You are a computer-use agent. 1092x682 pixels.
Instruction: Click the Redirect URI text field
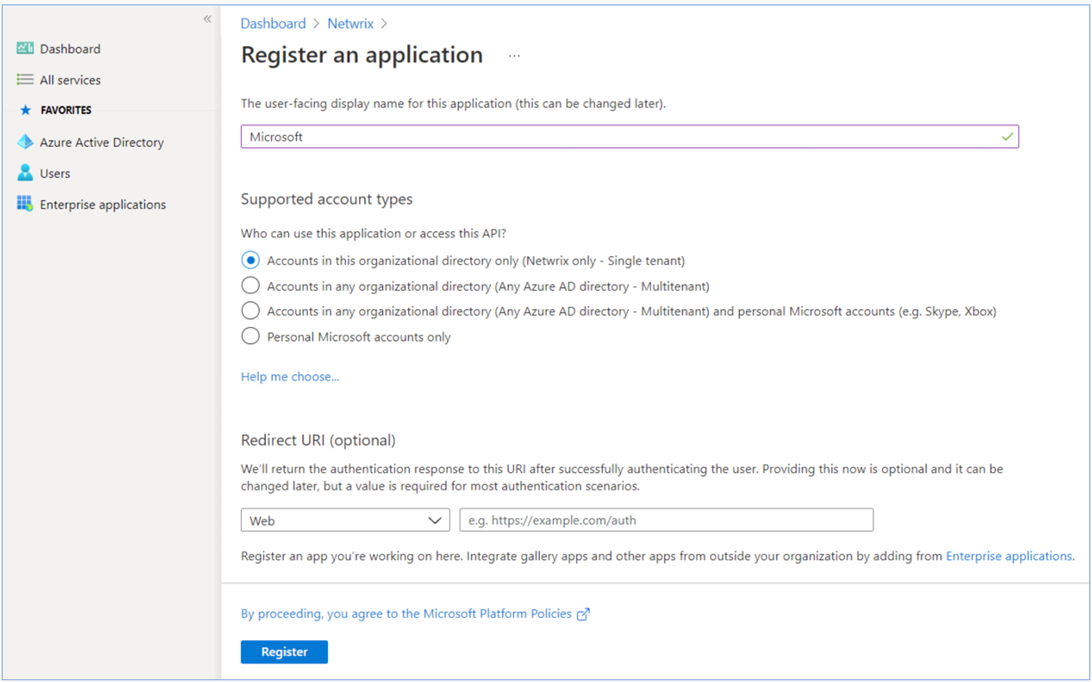click(x=666, y=520)
